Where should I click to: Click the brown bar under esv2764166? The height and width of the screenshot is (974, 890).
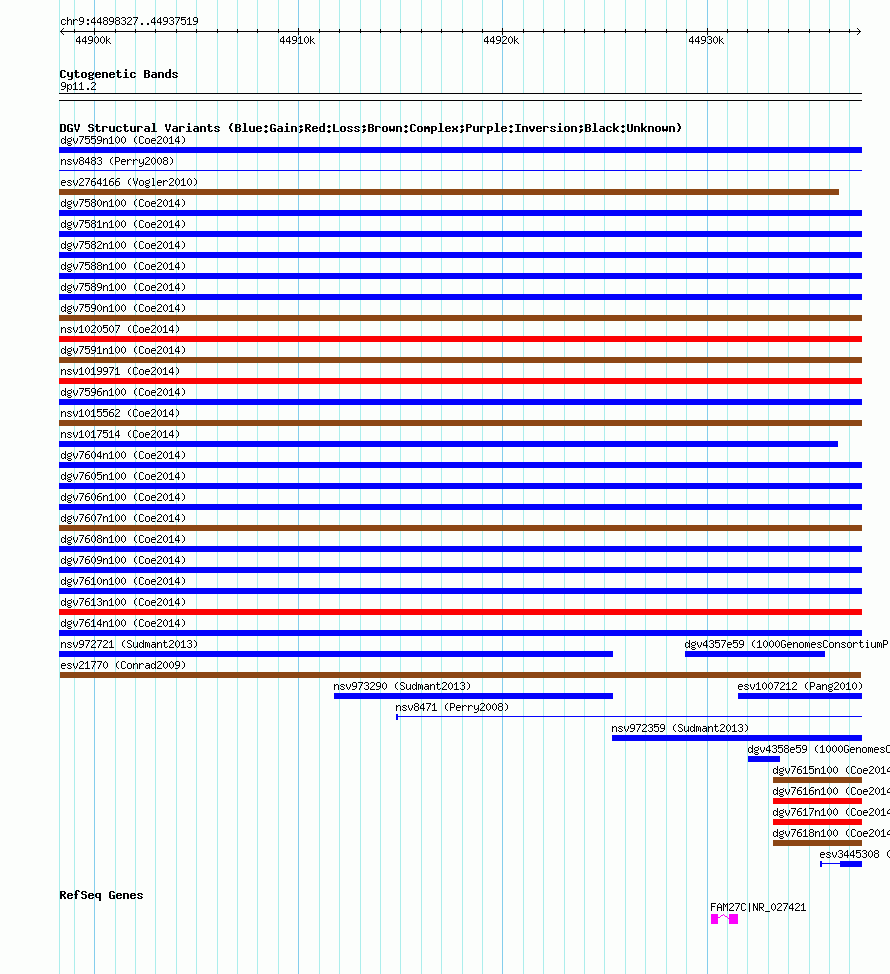449,192
